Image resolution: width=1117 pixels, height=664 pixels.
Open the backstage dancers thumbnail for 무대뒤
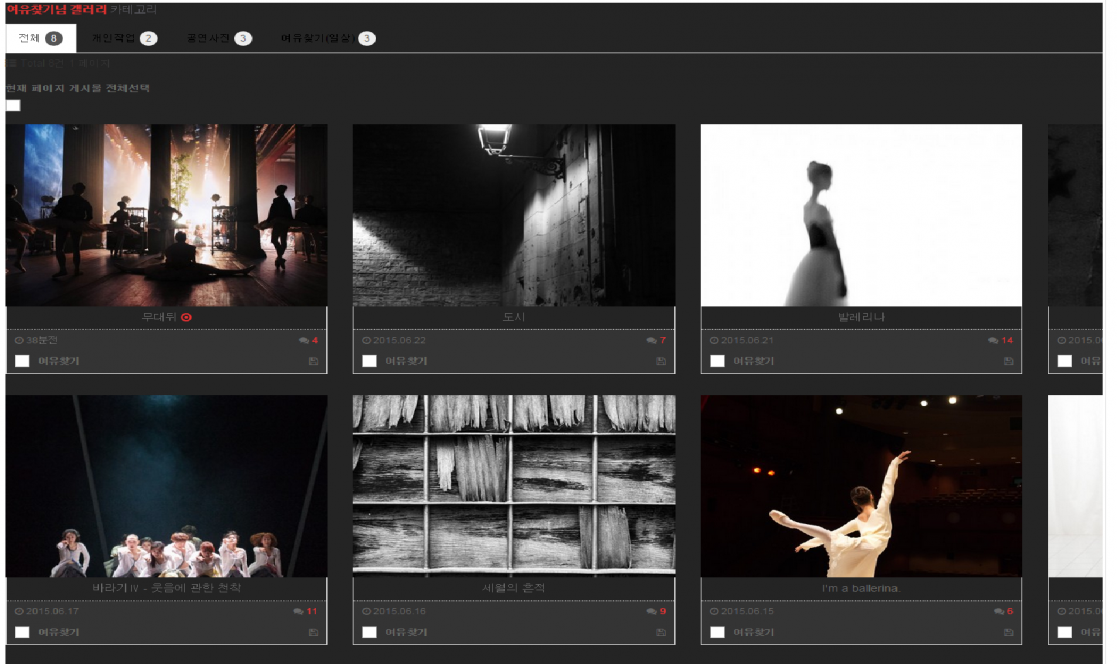click(x=167, y=215)
